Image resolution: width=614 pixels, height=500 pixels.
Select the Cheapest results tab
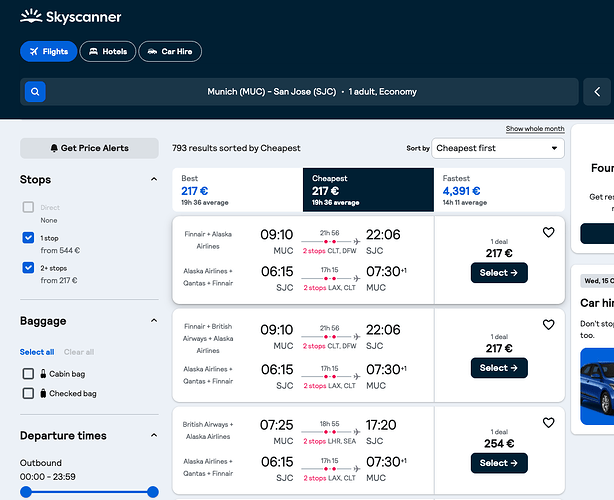click(368, 190)
